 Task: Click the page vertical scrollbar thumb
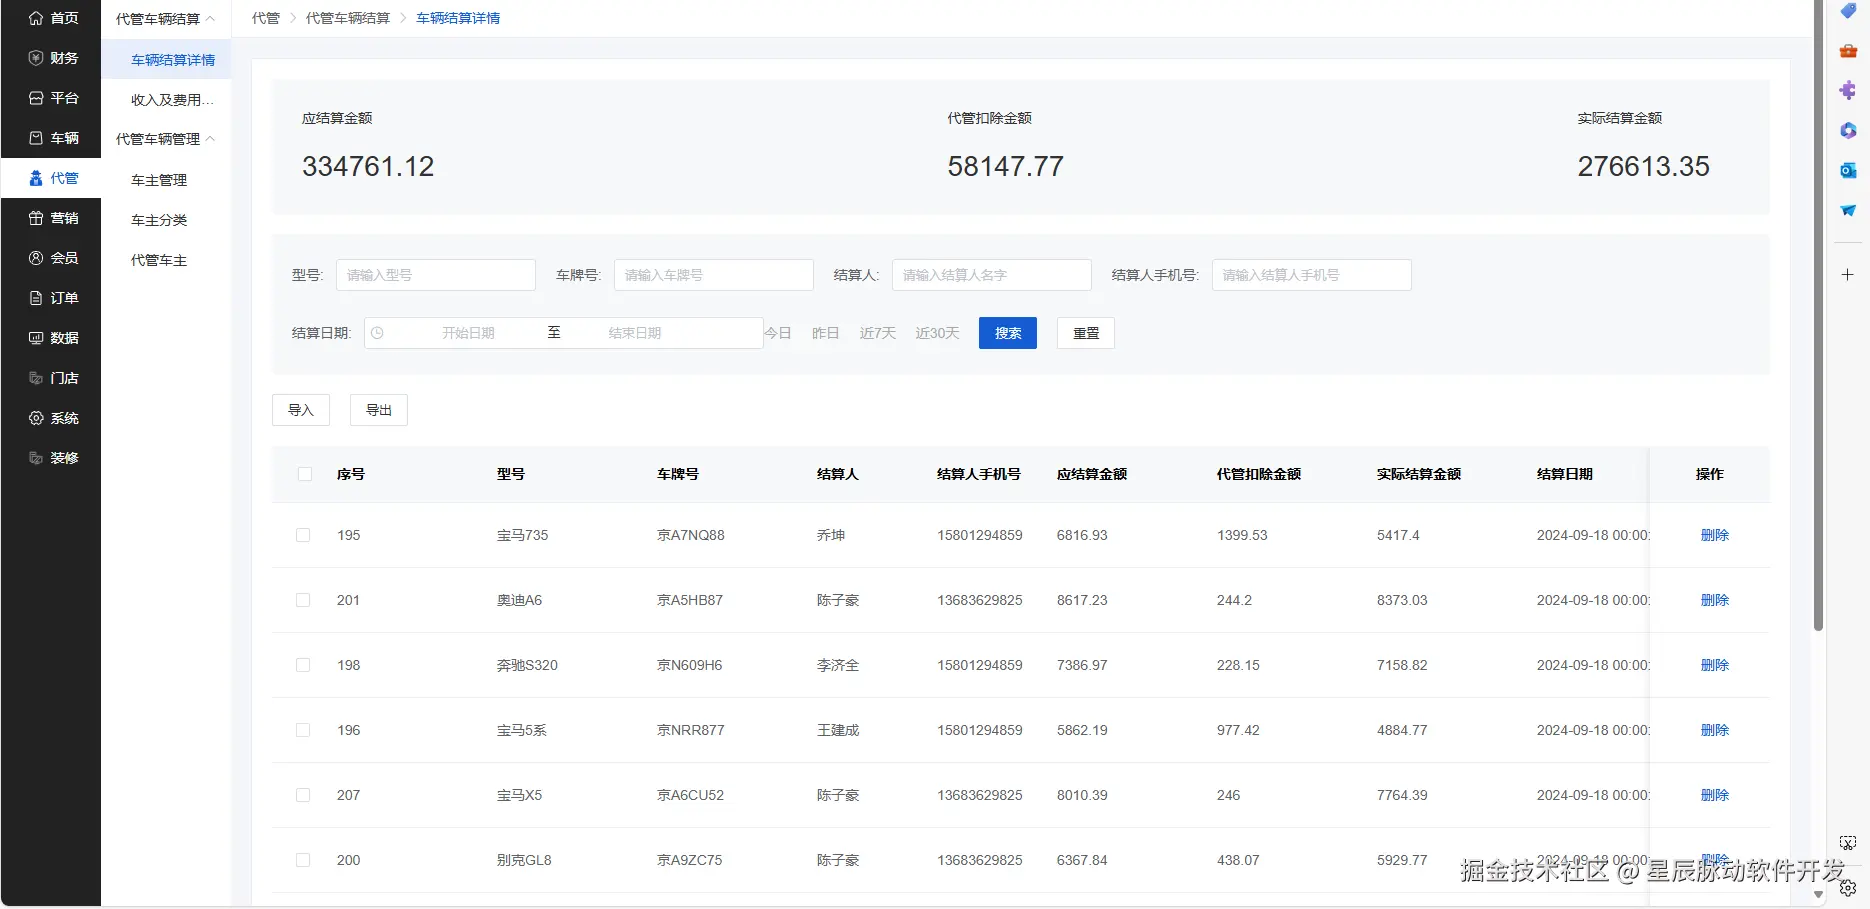[1818, 316]
